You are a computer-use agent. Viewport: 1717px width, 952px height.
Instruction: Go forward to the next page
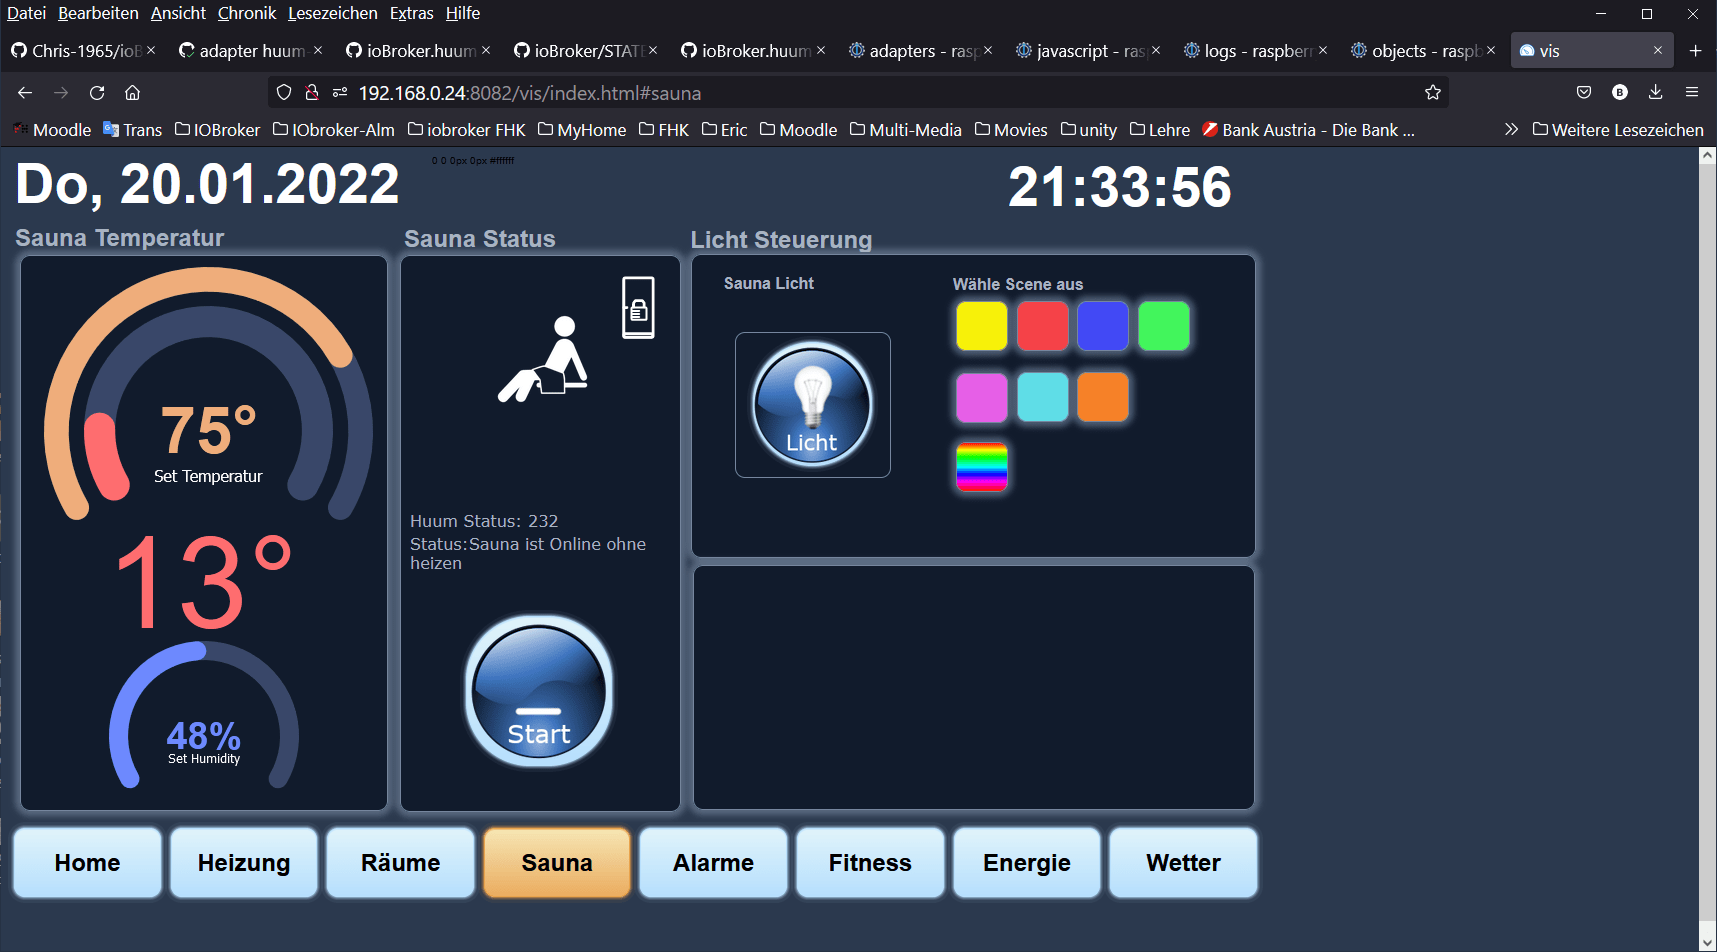61,93
